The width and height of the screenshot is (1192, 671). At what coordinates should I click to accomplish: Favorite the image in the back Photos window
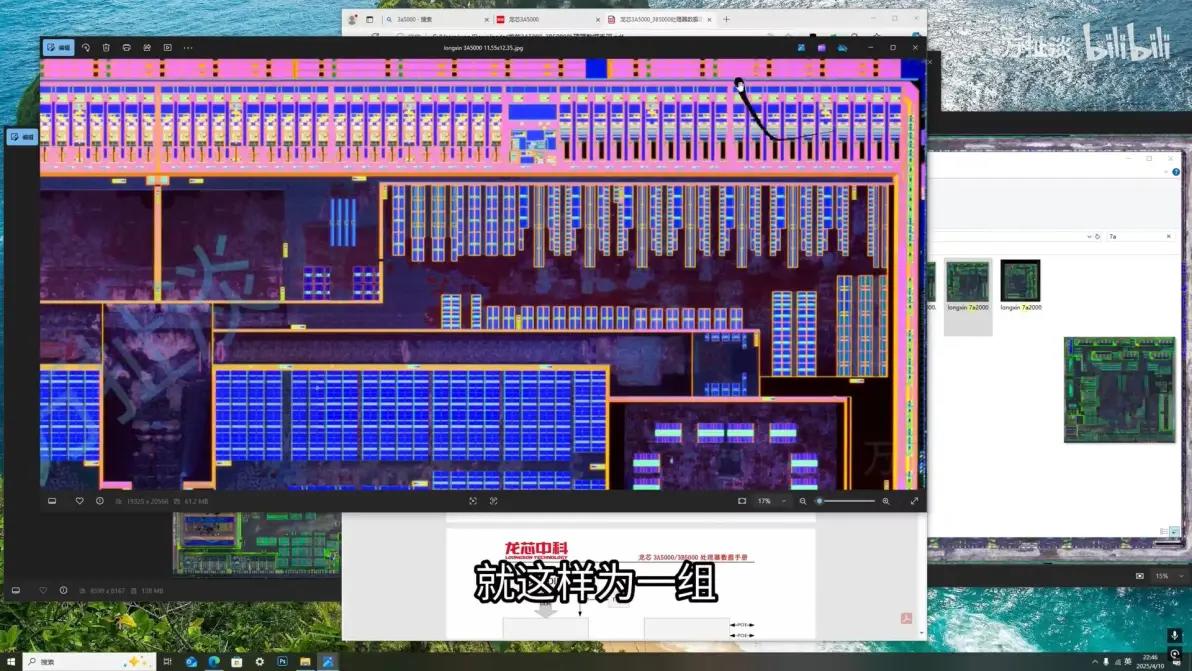pos(43,590)
